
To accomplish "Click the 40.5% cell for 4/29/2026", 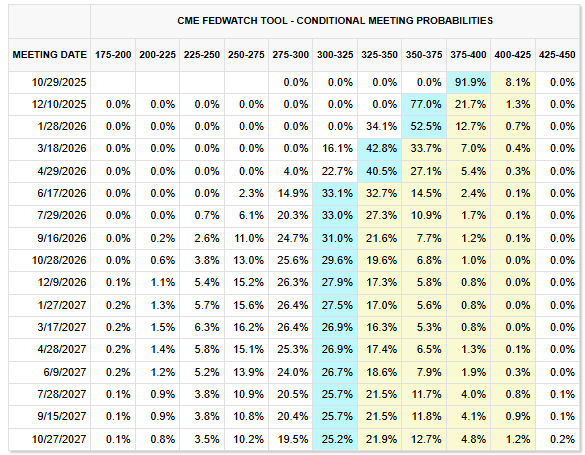I will 379,171.
